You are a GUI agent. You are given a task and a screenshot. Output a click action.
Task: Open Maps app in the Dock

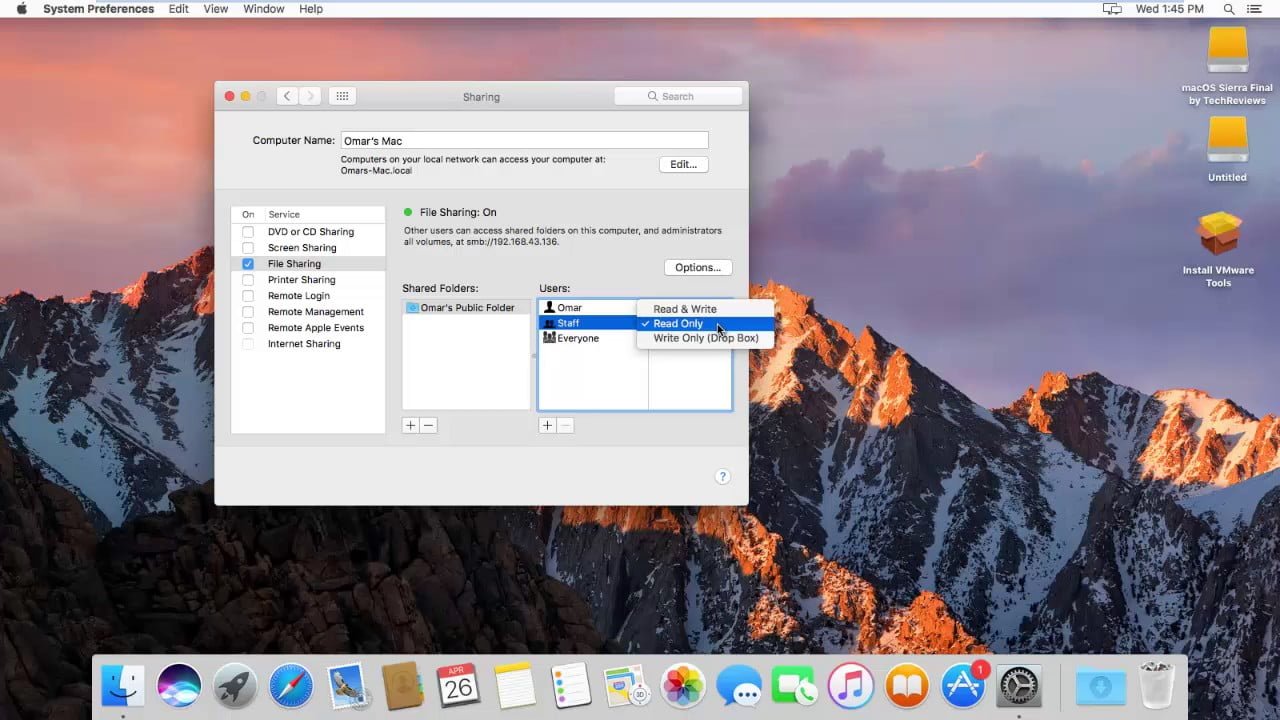coord(628,686)
